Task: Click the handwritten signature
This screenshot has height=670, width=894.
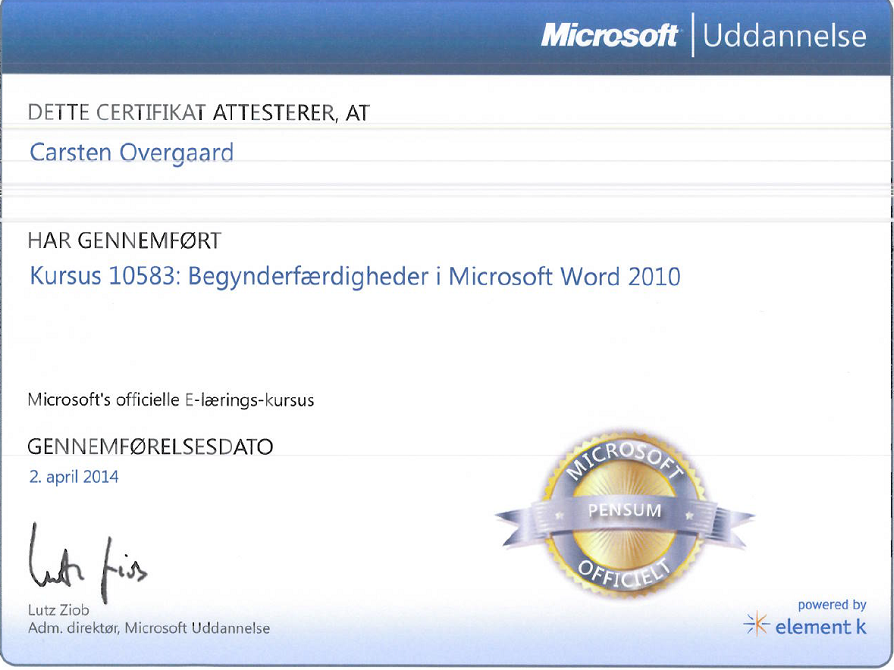Action: tap(87, 564)
